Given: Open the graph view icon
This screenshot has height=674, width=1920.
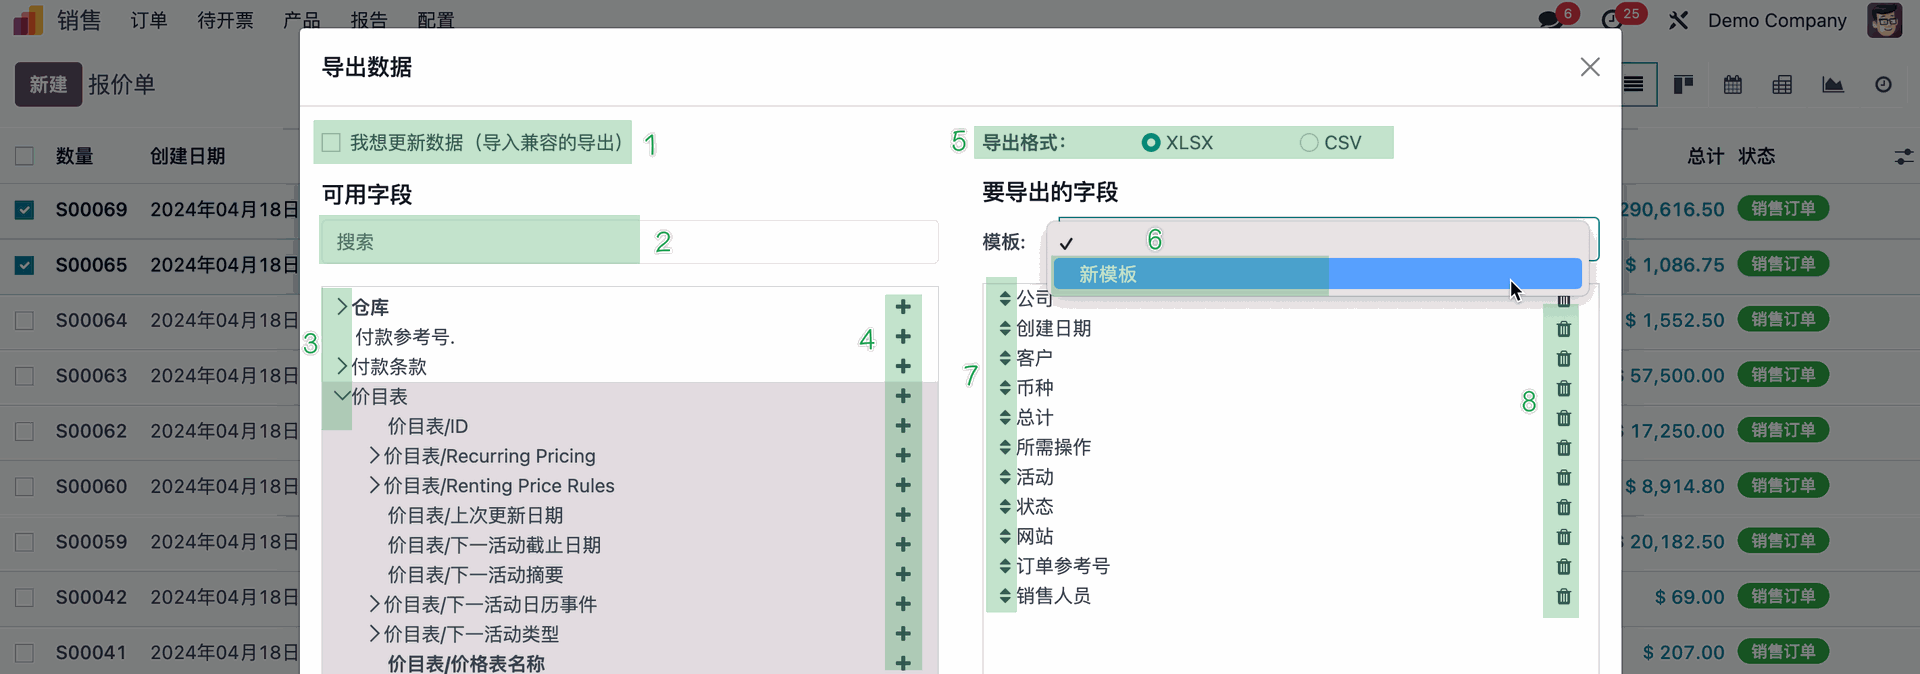Looking at the screenshot, I should (x=1832, y=85).
